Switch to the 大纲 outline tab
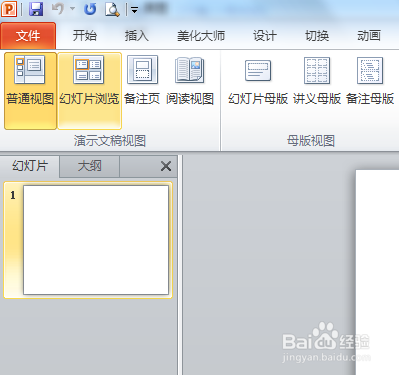 point(89,166)
